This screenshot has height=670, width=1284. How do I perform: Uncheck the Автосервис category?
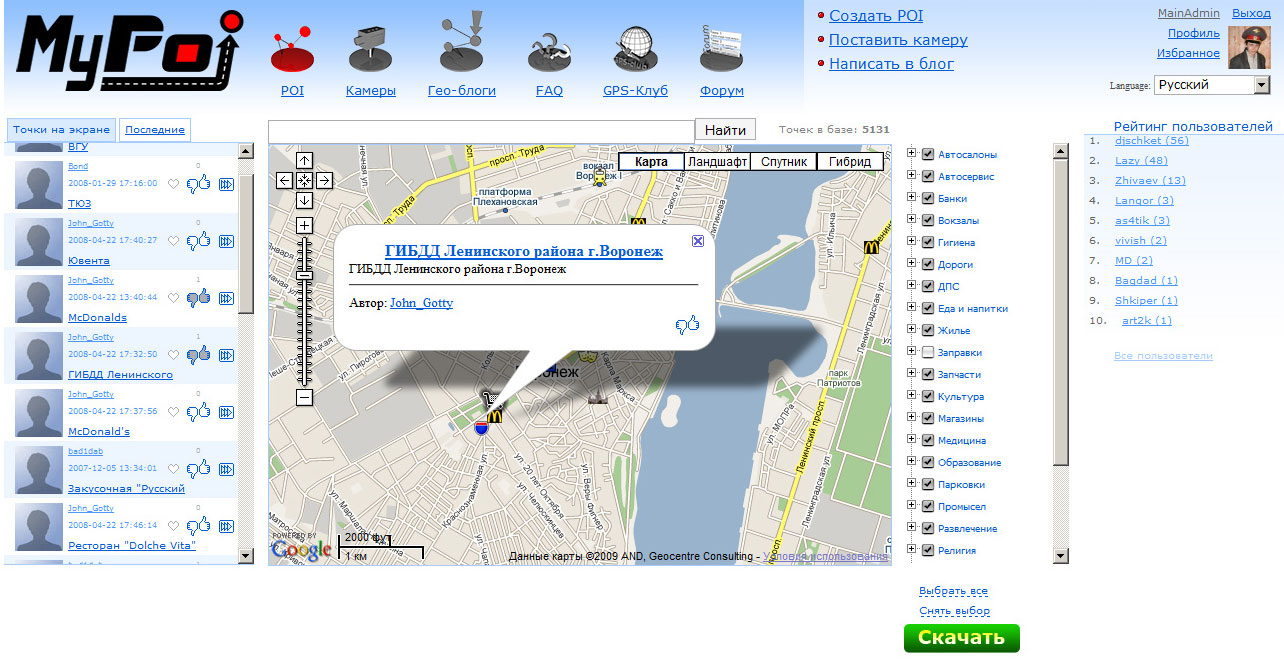928,176
